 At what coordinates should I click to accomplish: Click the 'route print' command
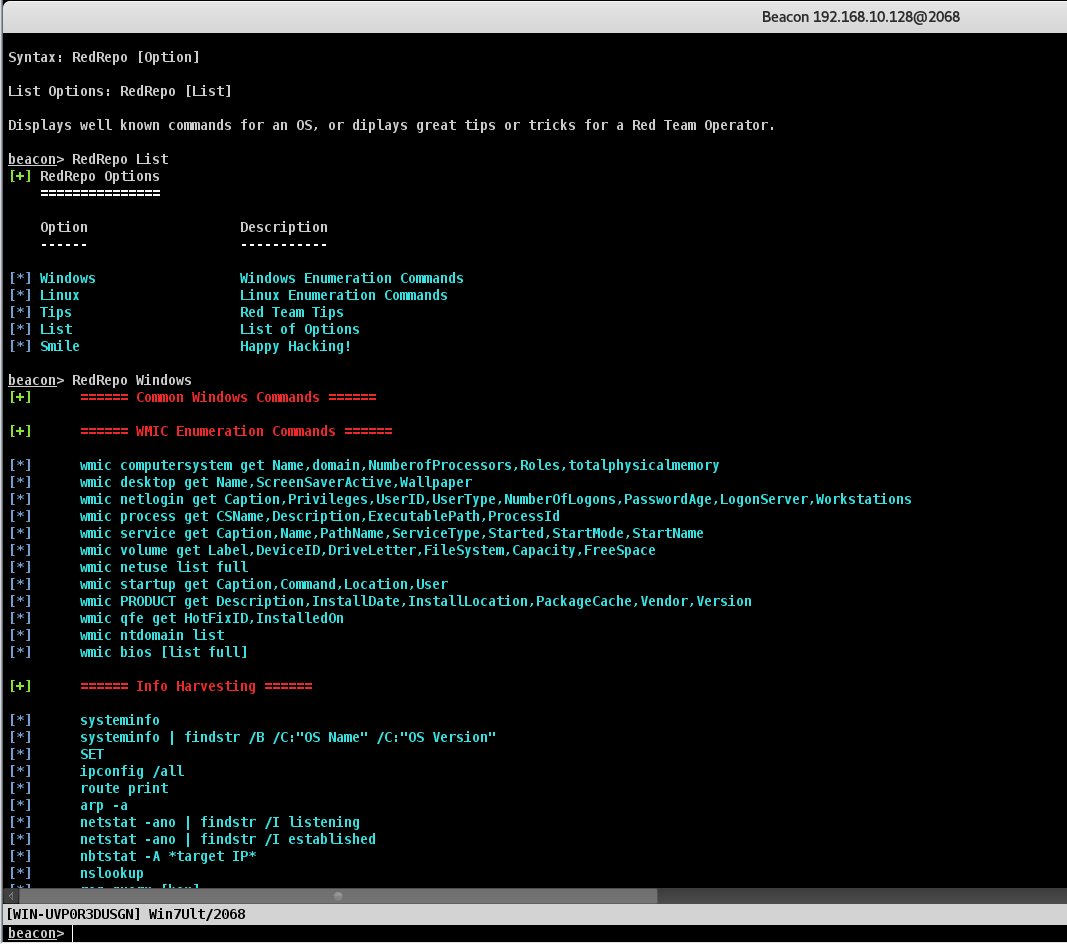click(124, 788)
